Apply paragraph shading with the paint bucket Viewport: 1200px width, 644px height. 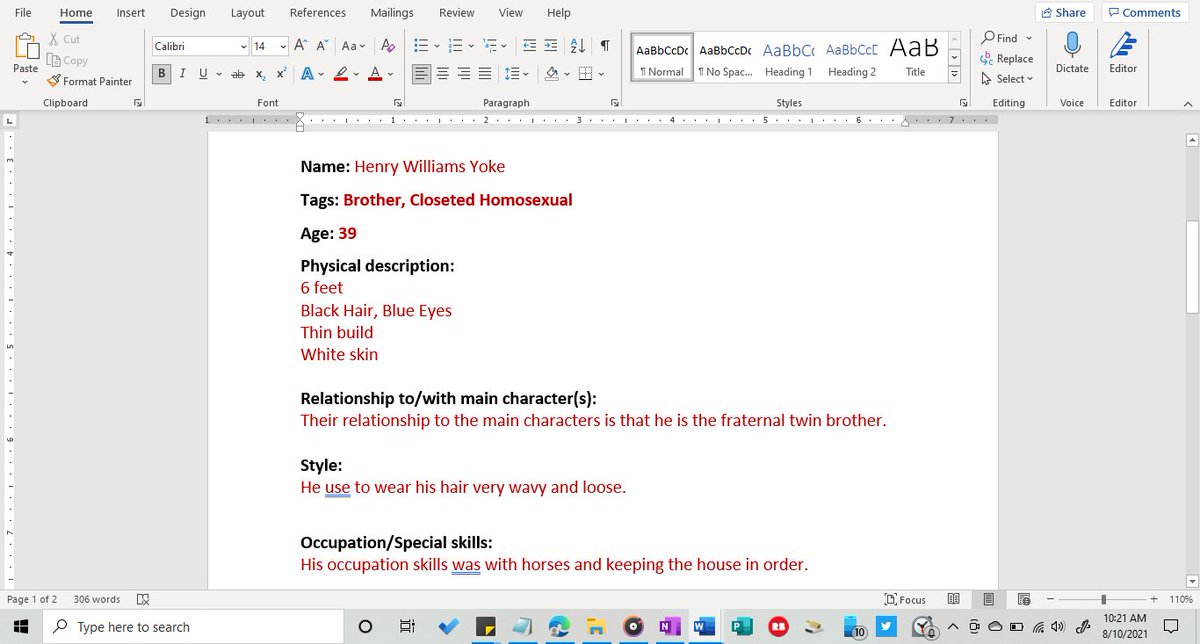coord(550,74)
